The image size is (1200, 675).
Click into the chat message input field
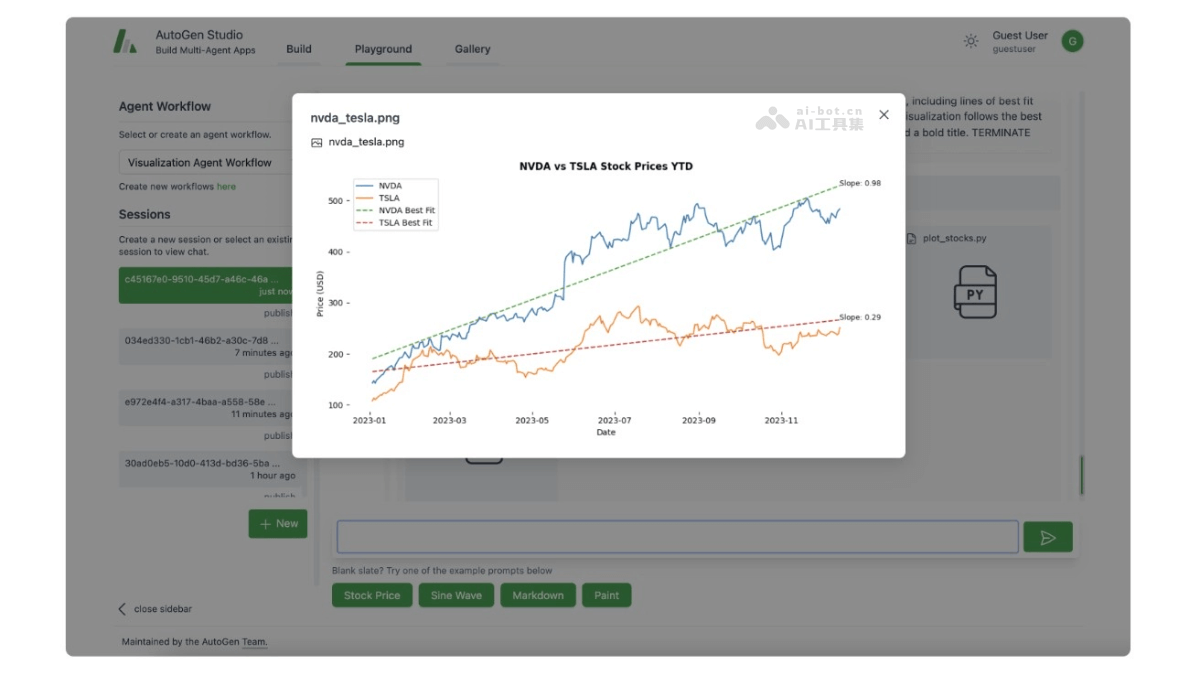[677, 537]
